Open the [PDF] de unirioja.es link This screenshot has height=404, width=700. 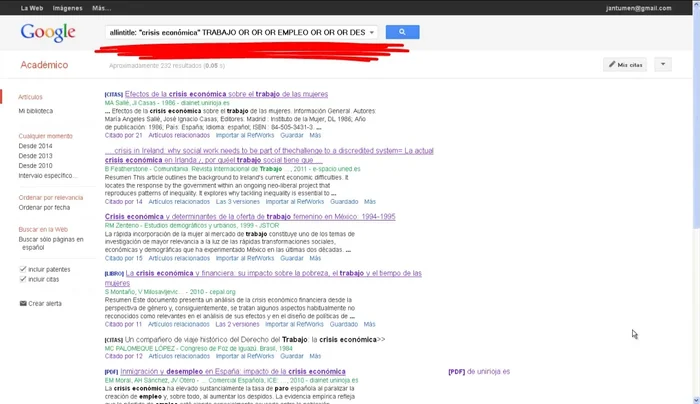pyautogui.click(x=479, y=371)
